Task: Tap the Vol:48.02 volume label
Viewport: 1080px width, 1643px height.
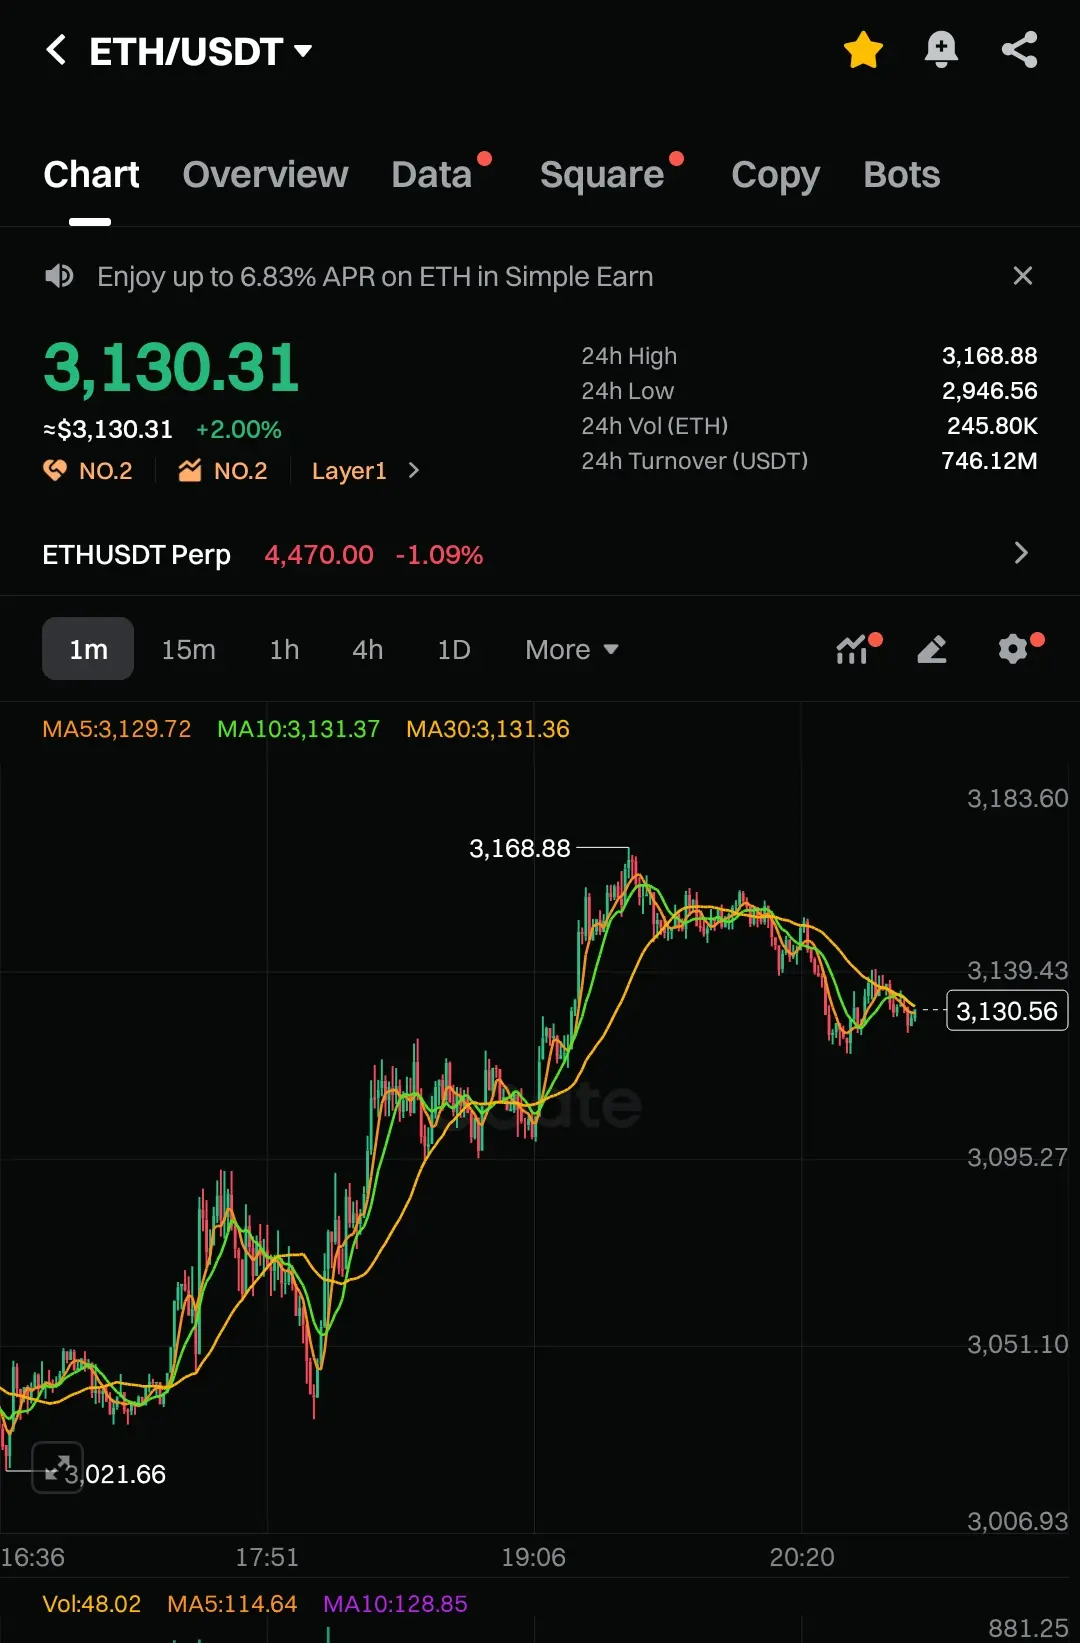Action: tap(92, 1604)
